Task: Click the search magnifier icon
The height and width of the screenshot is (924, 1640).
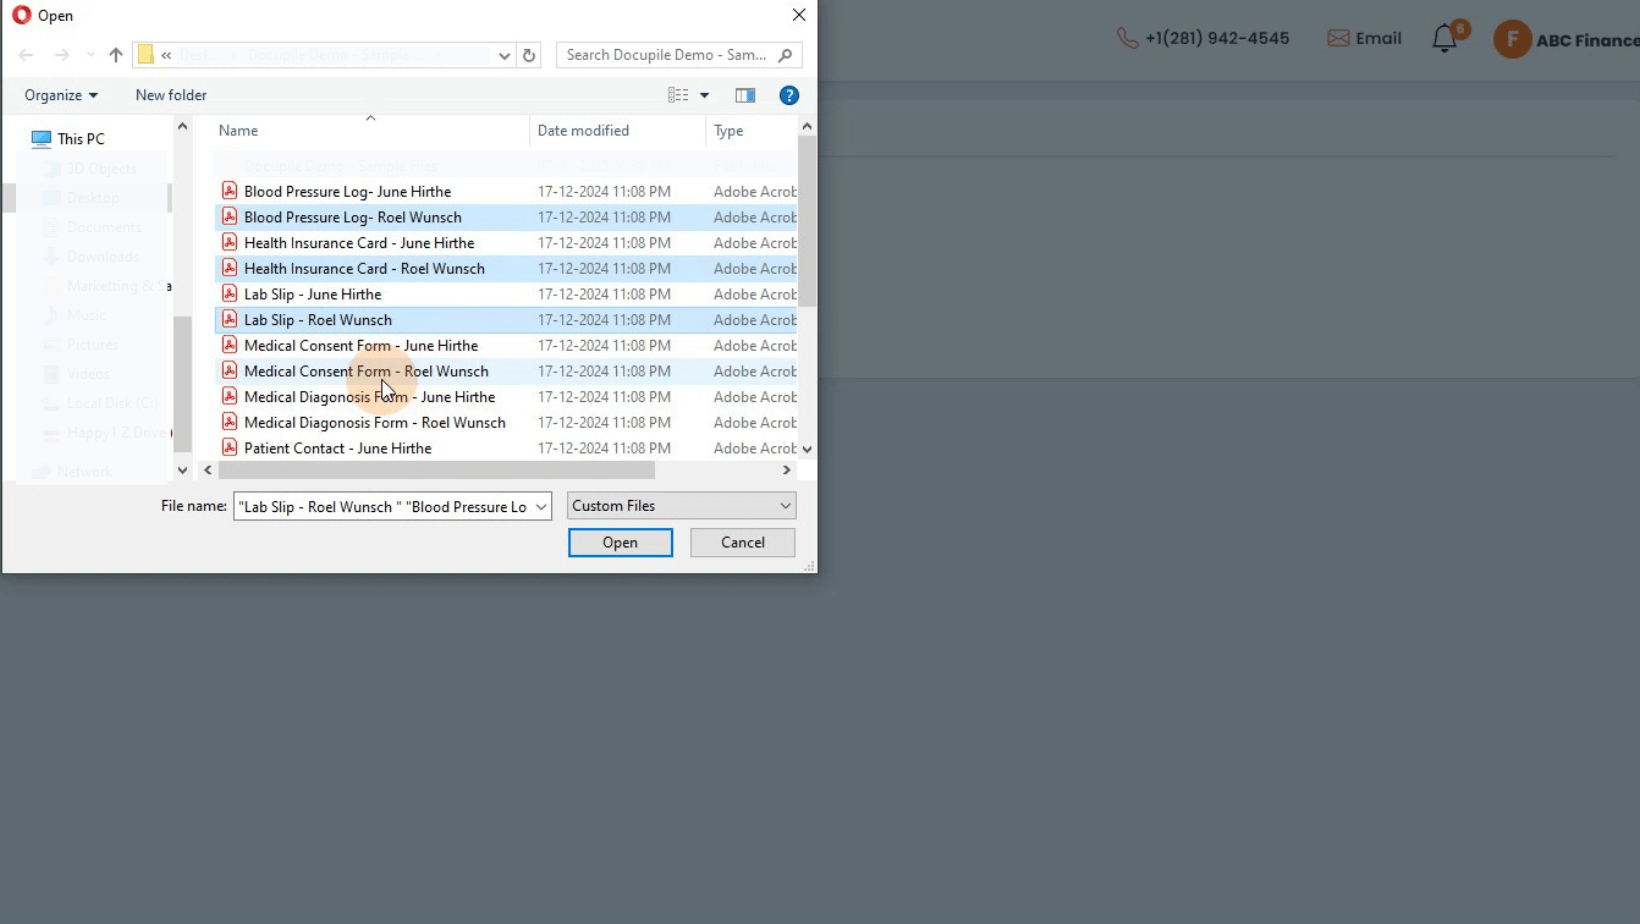Action: [x=785, y=56]
